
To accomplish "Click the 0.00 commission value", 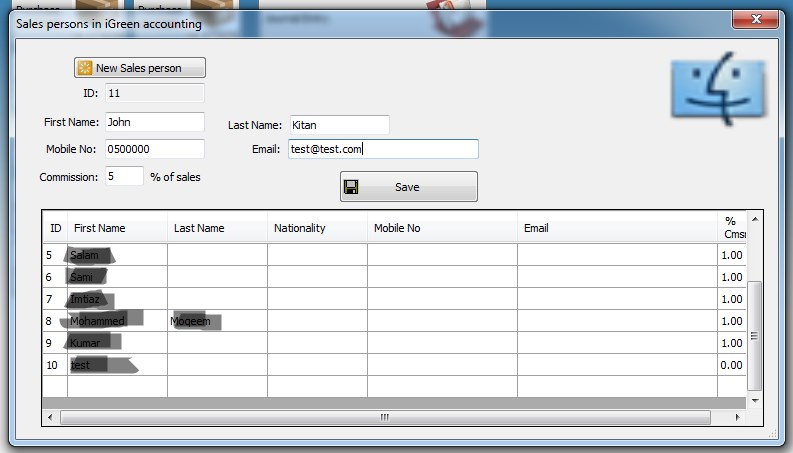I will [x=732, y=365].
